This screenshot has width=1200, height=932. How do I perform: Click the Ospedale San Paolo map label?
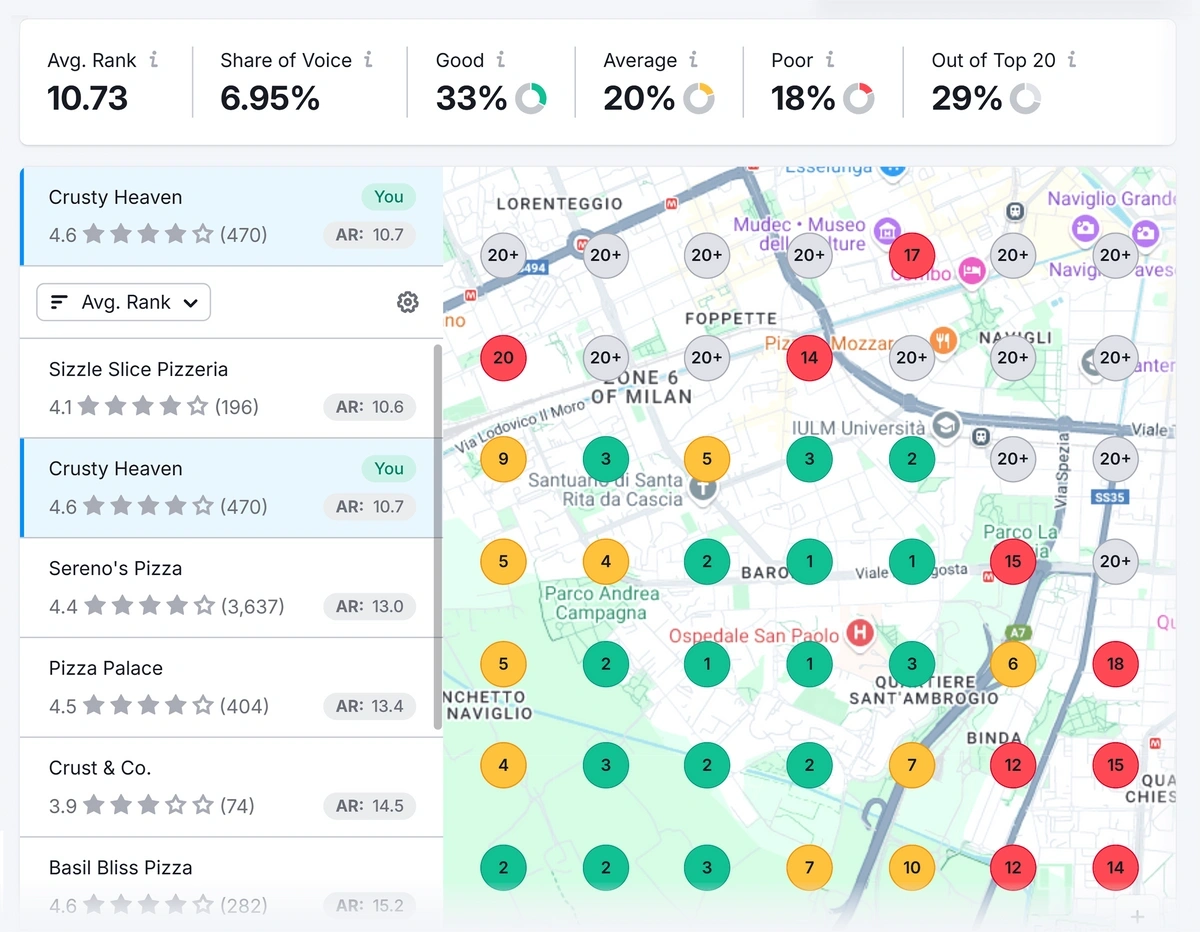point(754,636)
